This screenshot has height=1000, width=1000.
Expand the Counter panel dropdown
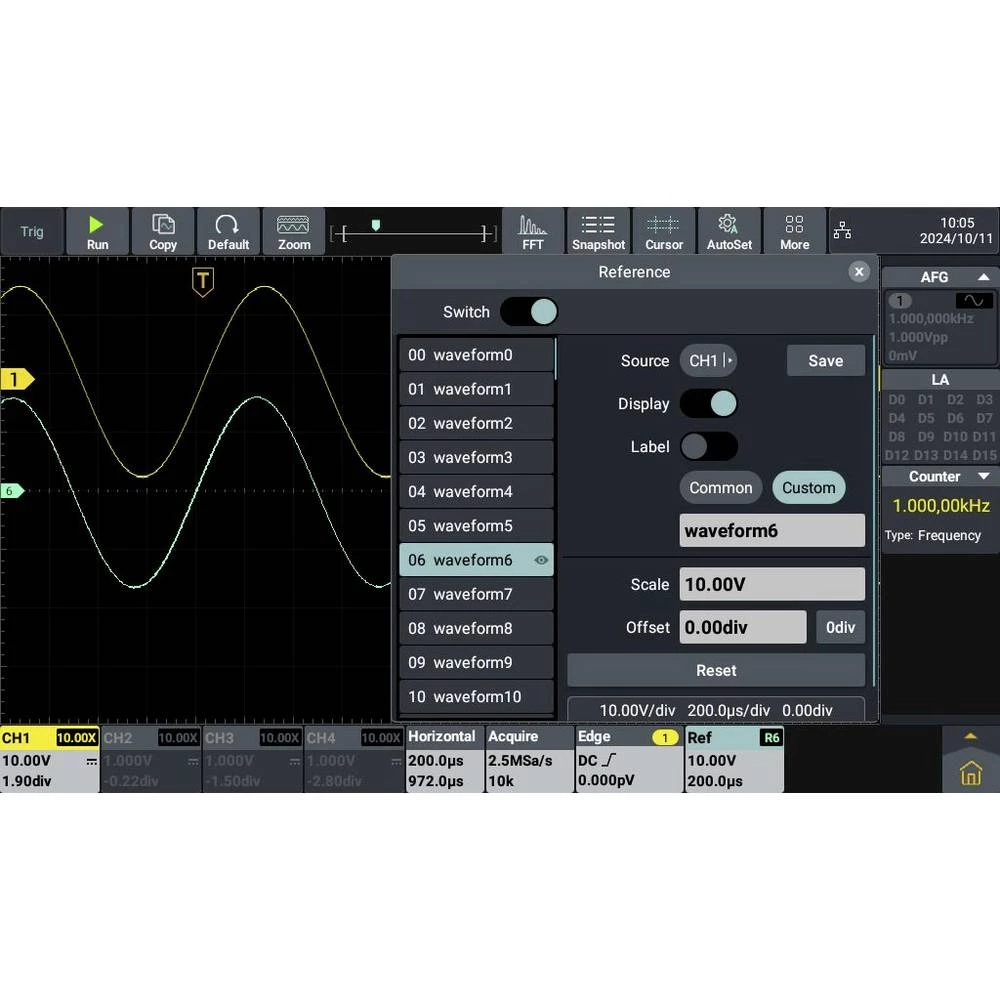click(983, 477)
